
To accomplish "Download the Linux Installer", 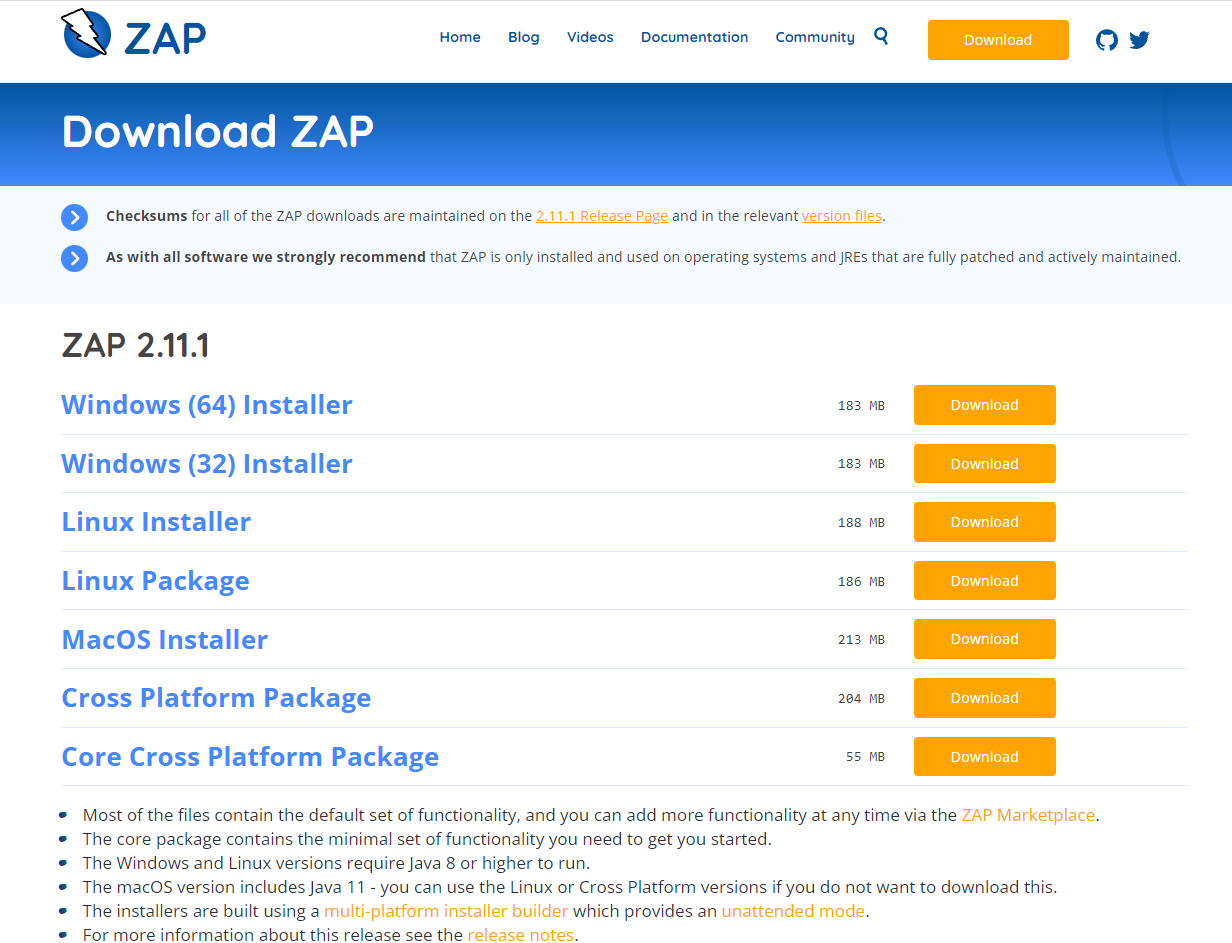I will [x=985, y=522].
